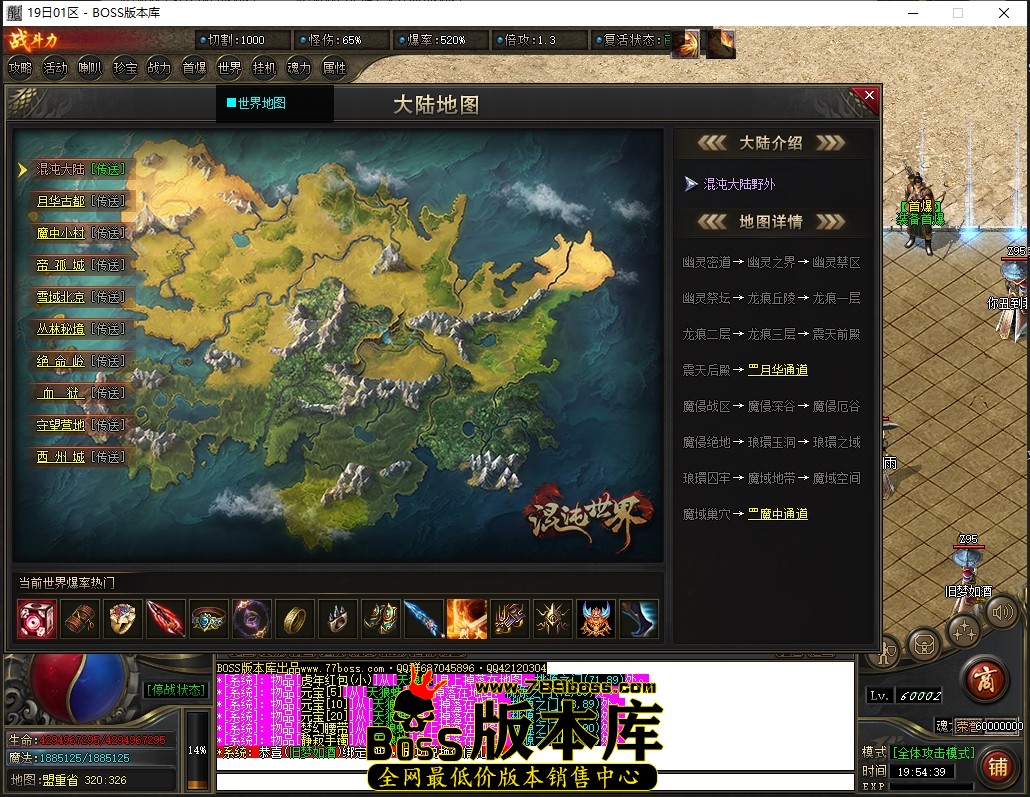Click the red 商 shop button
Screen dimensions: 1030x797
[x=986, y=680]
